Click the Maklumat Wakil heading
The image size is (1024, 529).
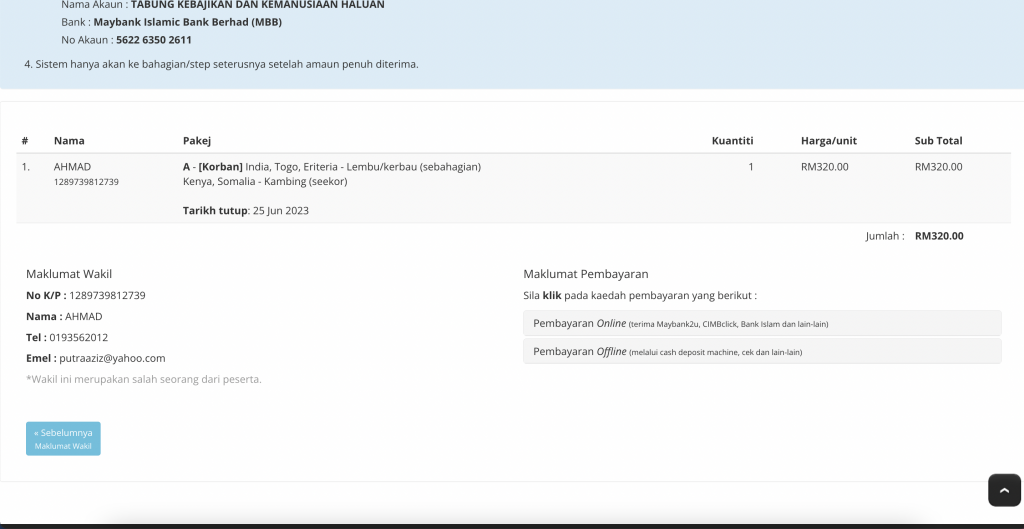point(69,274)
